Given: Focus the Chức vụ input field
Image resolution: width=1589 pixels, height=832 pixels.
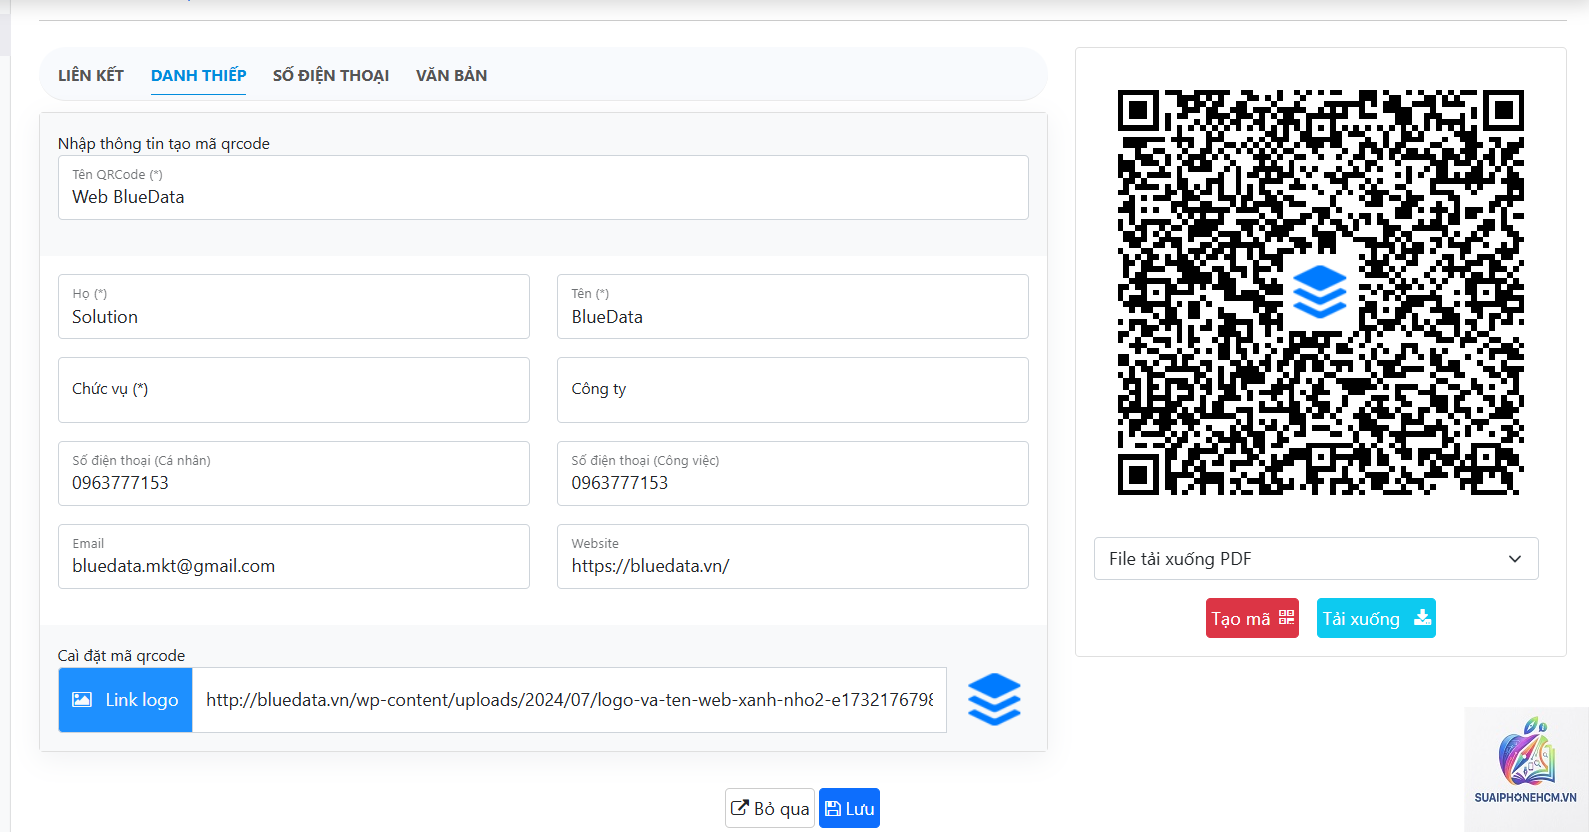Looking at the screenshot, I should click(294, 390).
